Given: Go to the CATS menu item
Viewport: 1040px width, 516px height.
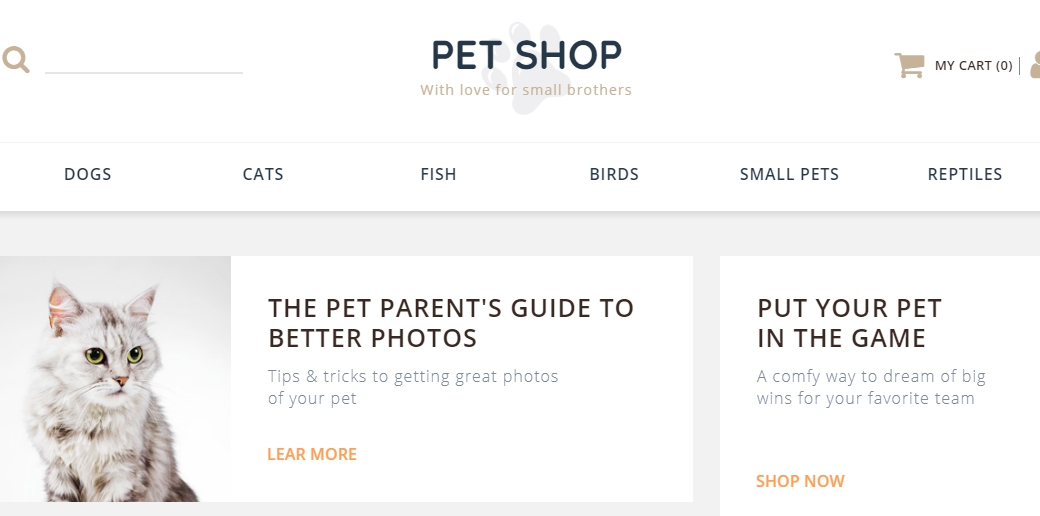Looking at the screenshot, I should [263, 174].
